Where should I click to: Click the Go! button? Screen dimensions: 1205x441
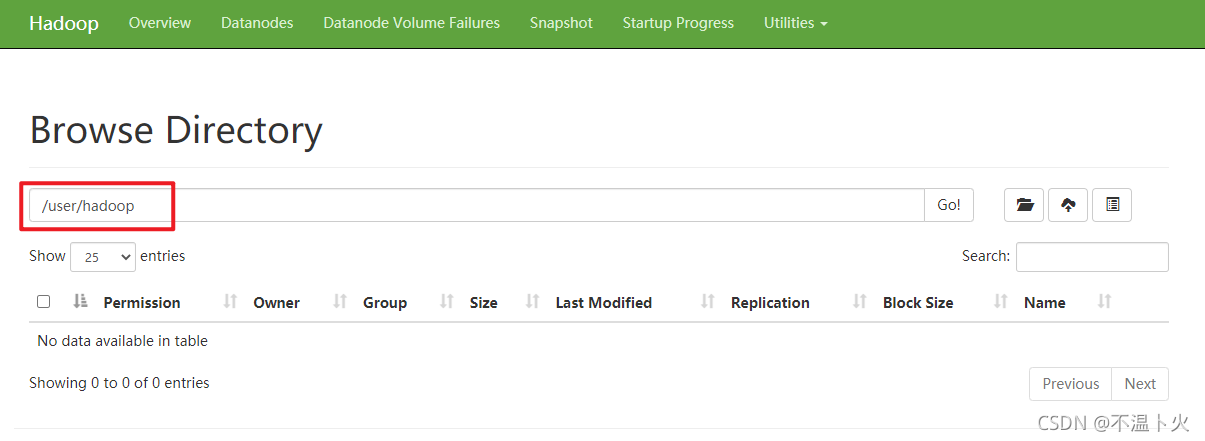(949, 205)
